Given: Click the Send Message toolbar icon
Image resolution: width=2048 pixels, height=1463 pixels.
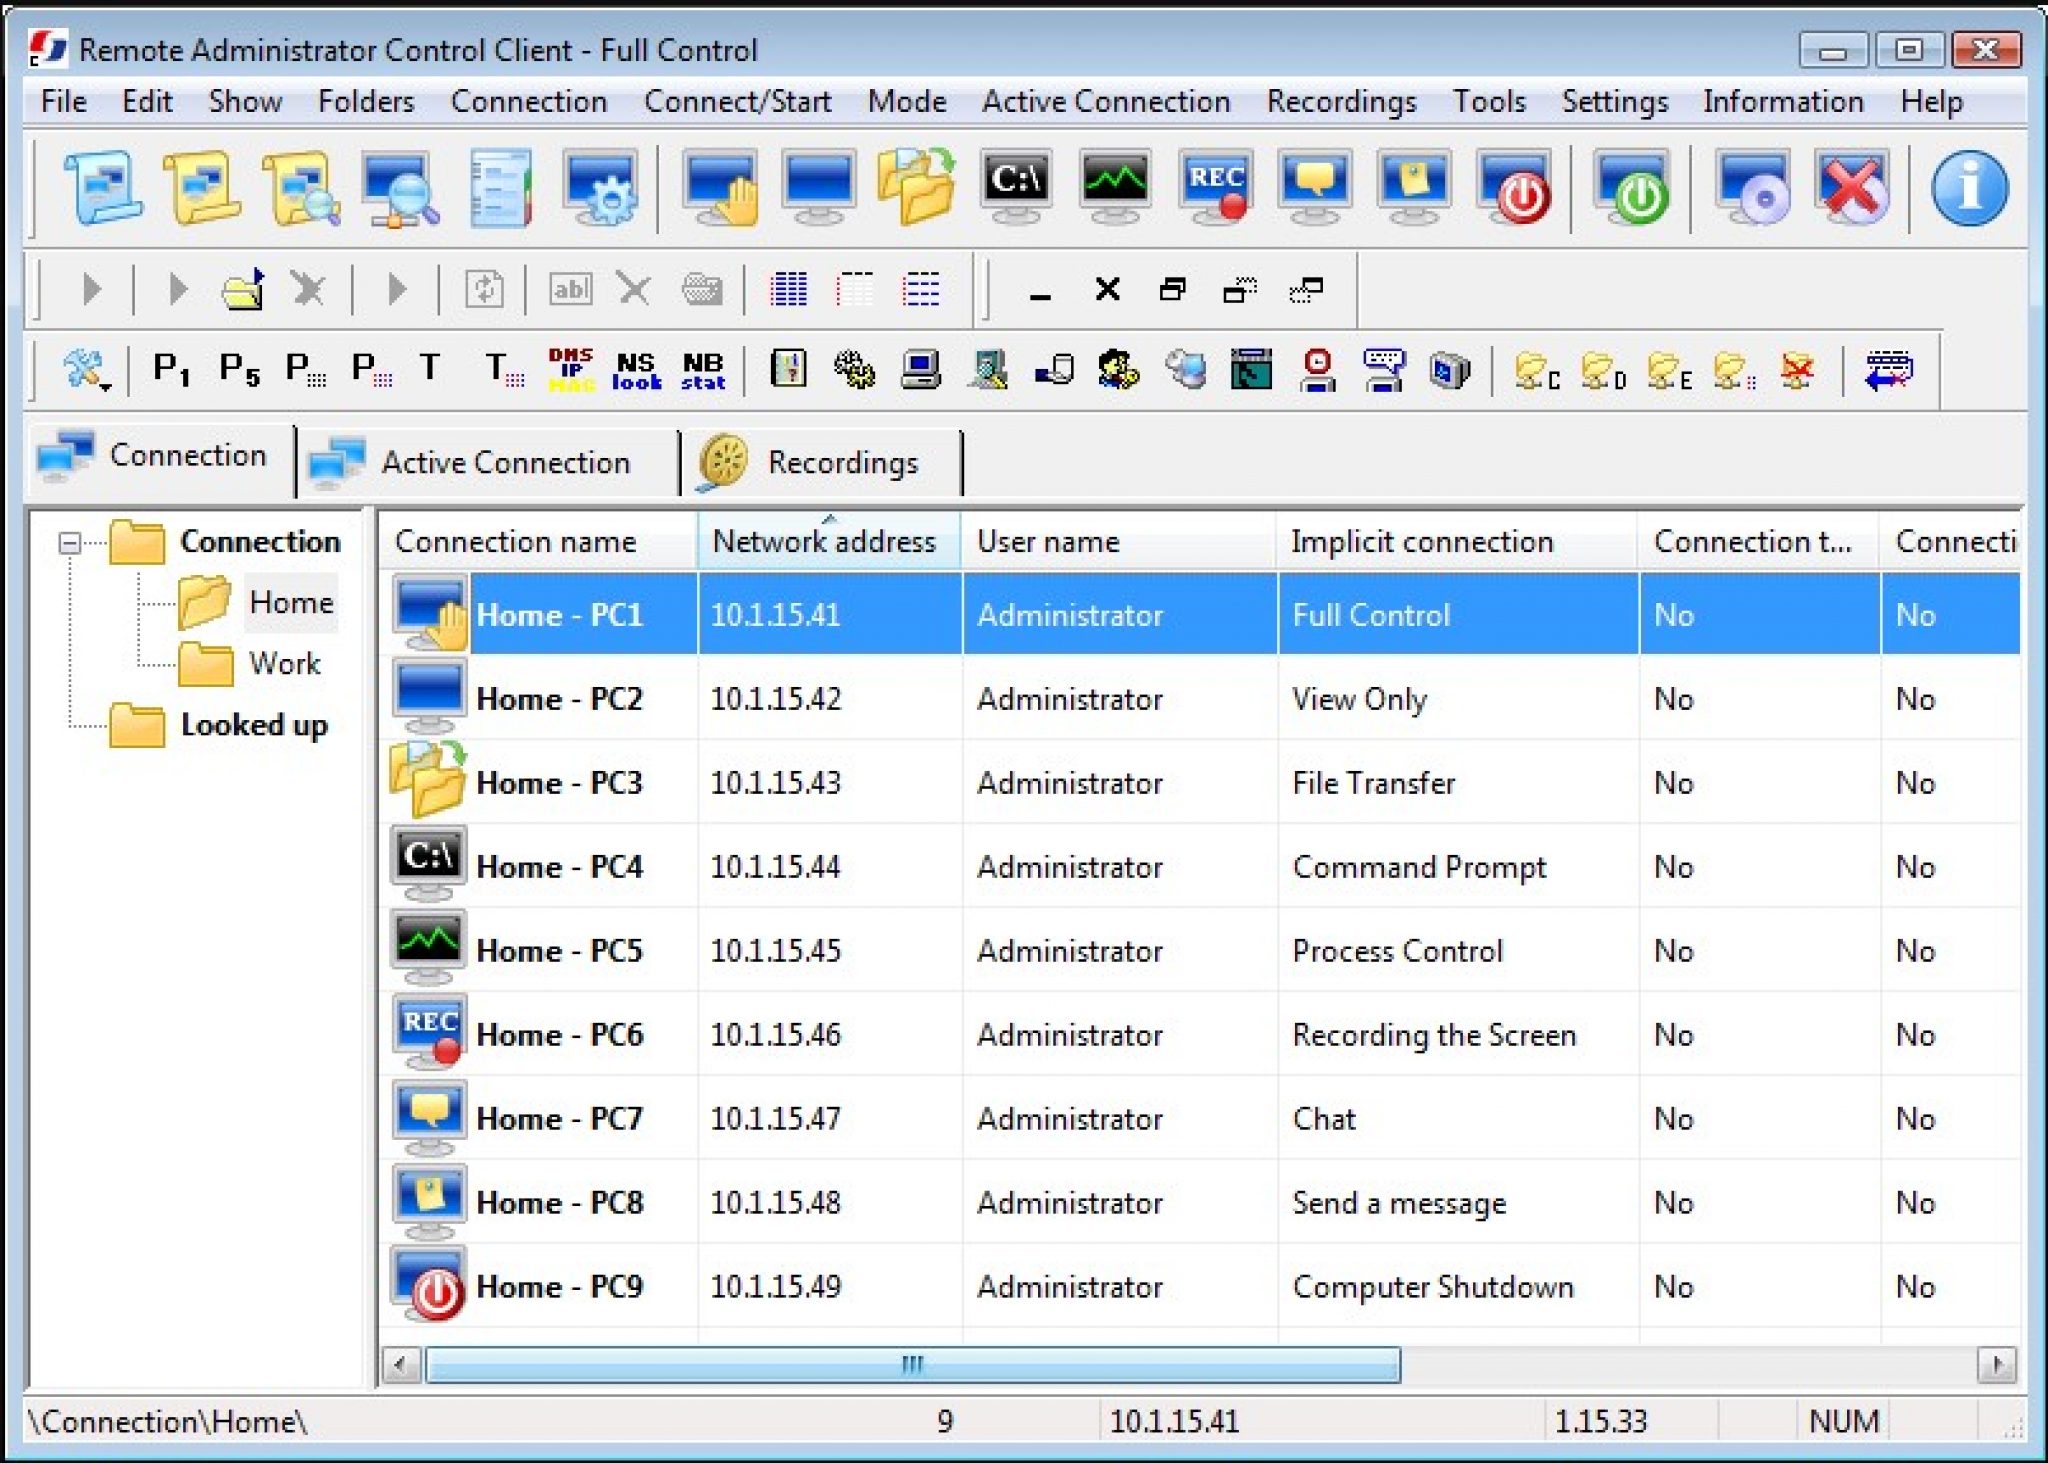Looking at the screenshot, I should pyautogui.click(x=1413, y=185).
